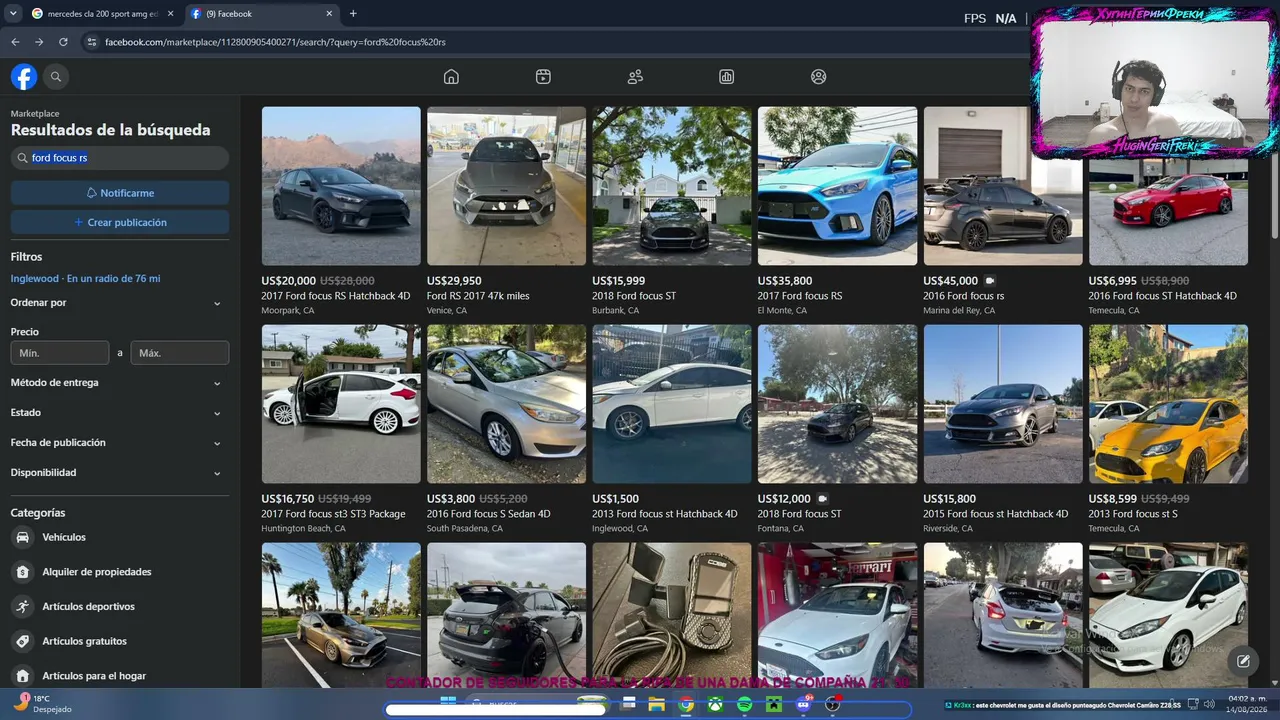Viewport: 1280px width, 720px height.
Task: Click the Marketplace search field
Action: [x=120, y=158]
